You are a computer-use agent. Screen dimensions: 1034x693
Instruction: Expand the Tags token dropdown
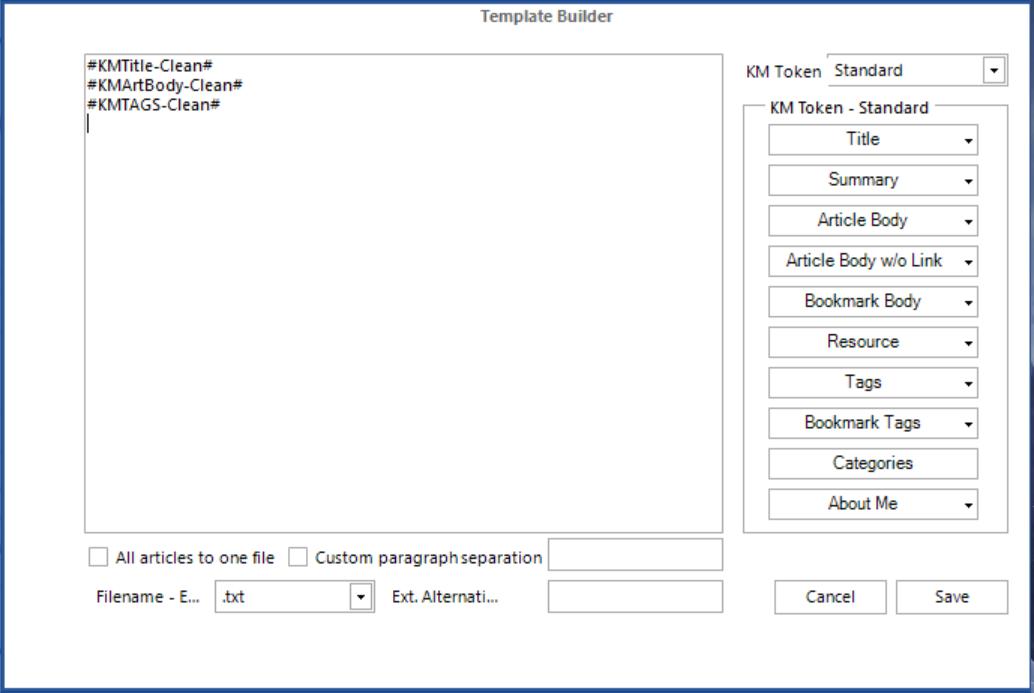click(872, 382)
